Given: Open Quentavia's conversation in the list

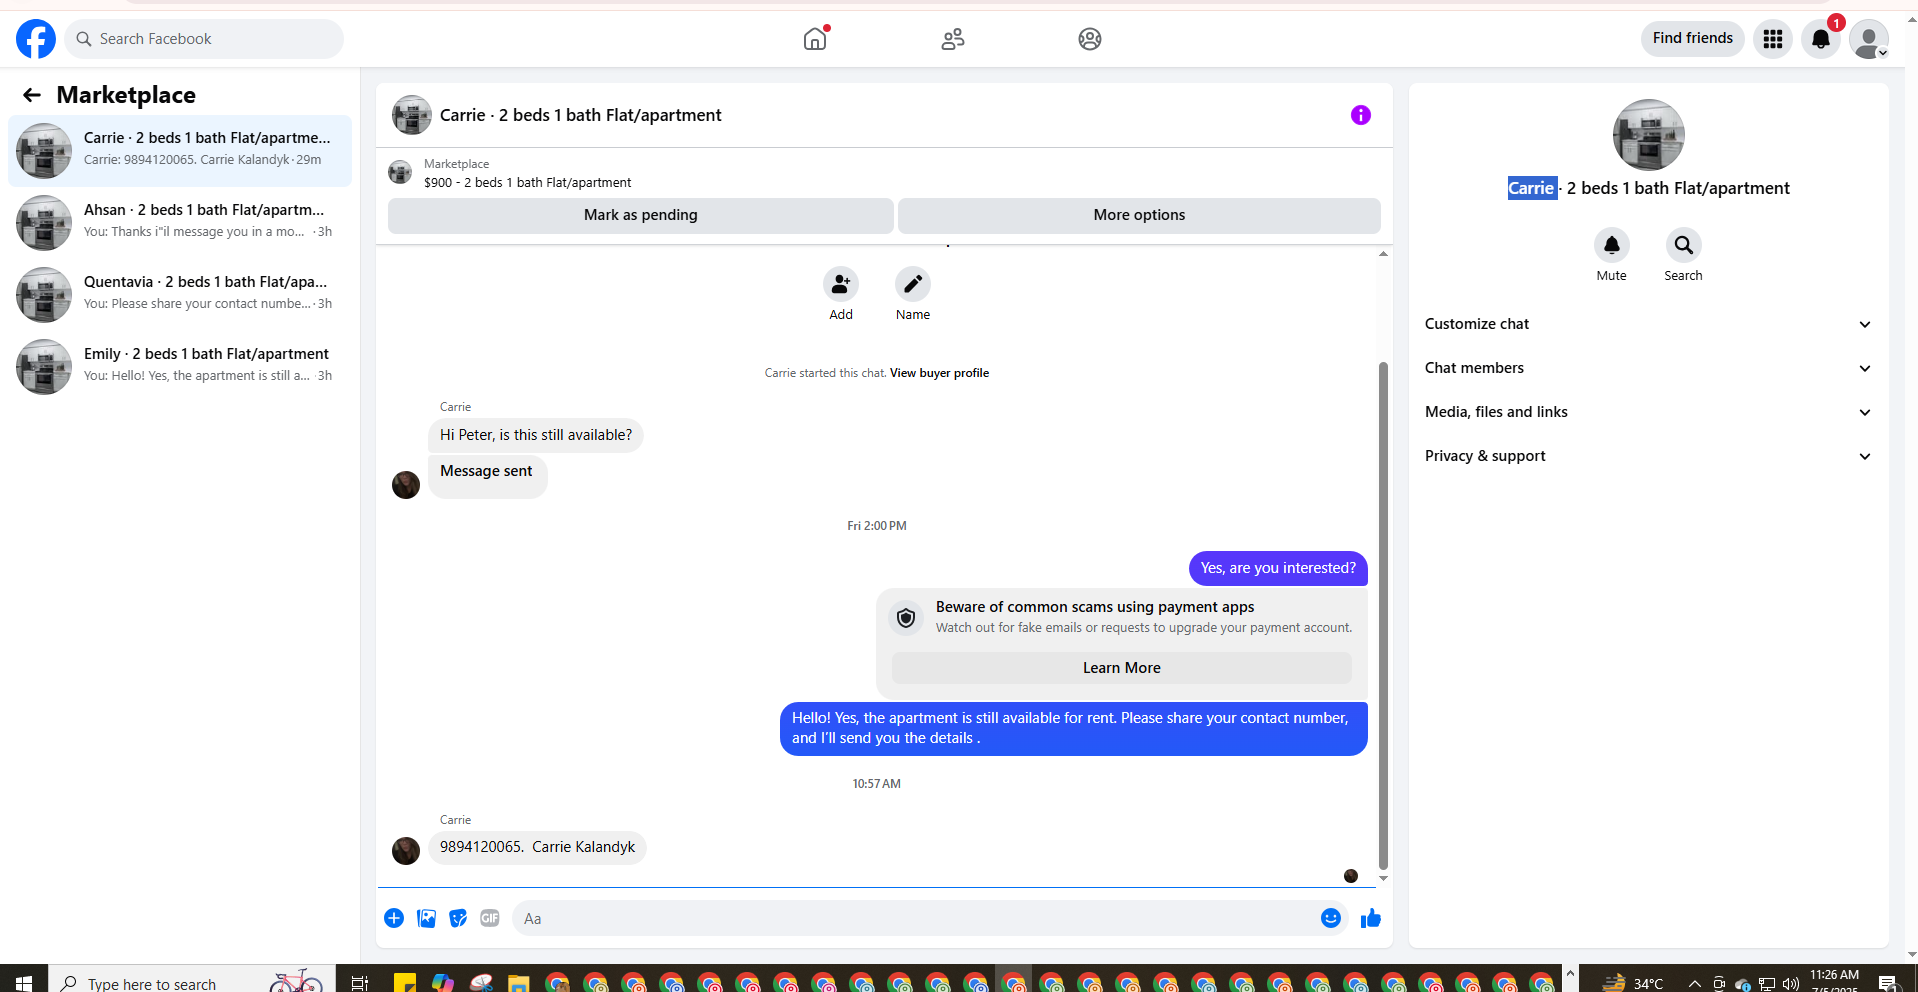Looking at the screenshot, I should pos(180,295).
